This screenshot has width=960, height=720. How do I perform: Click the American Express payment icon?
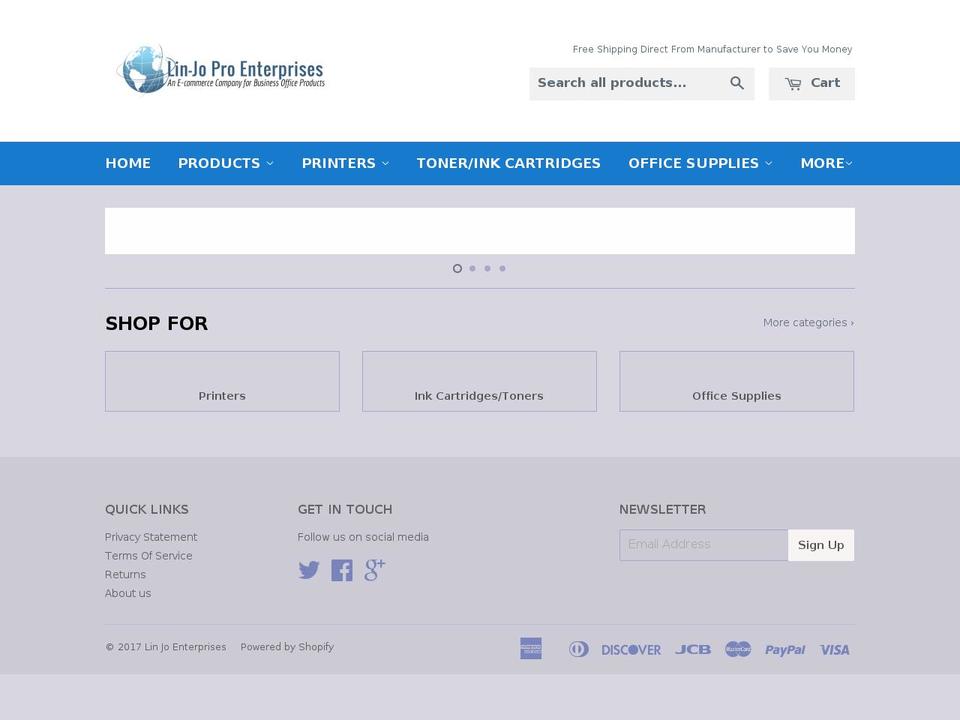[x=530, y=649]
